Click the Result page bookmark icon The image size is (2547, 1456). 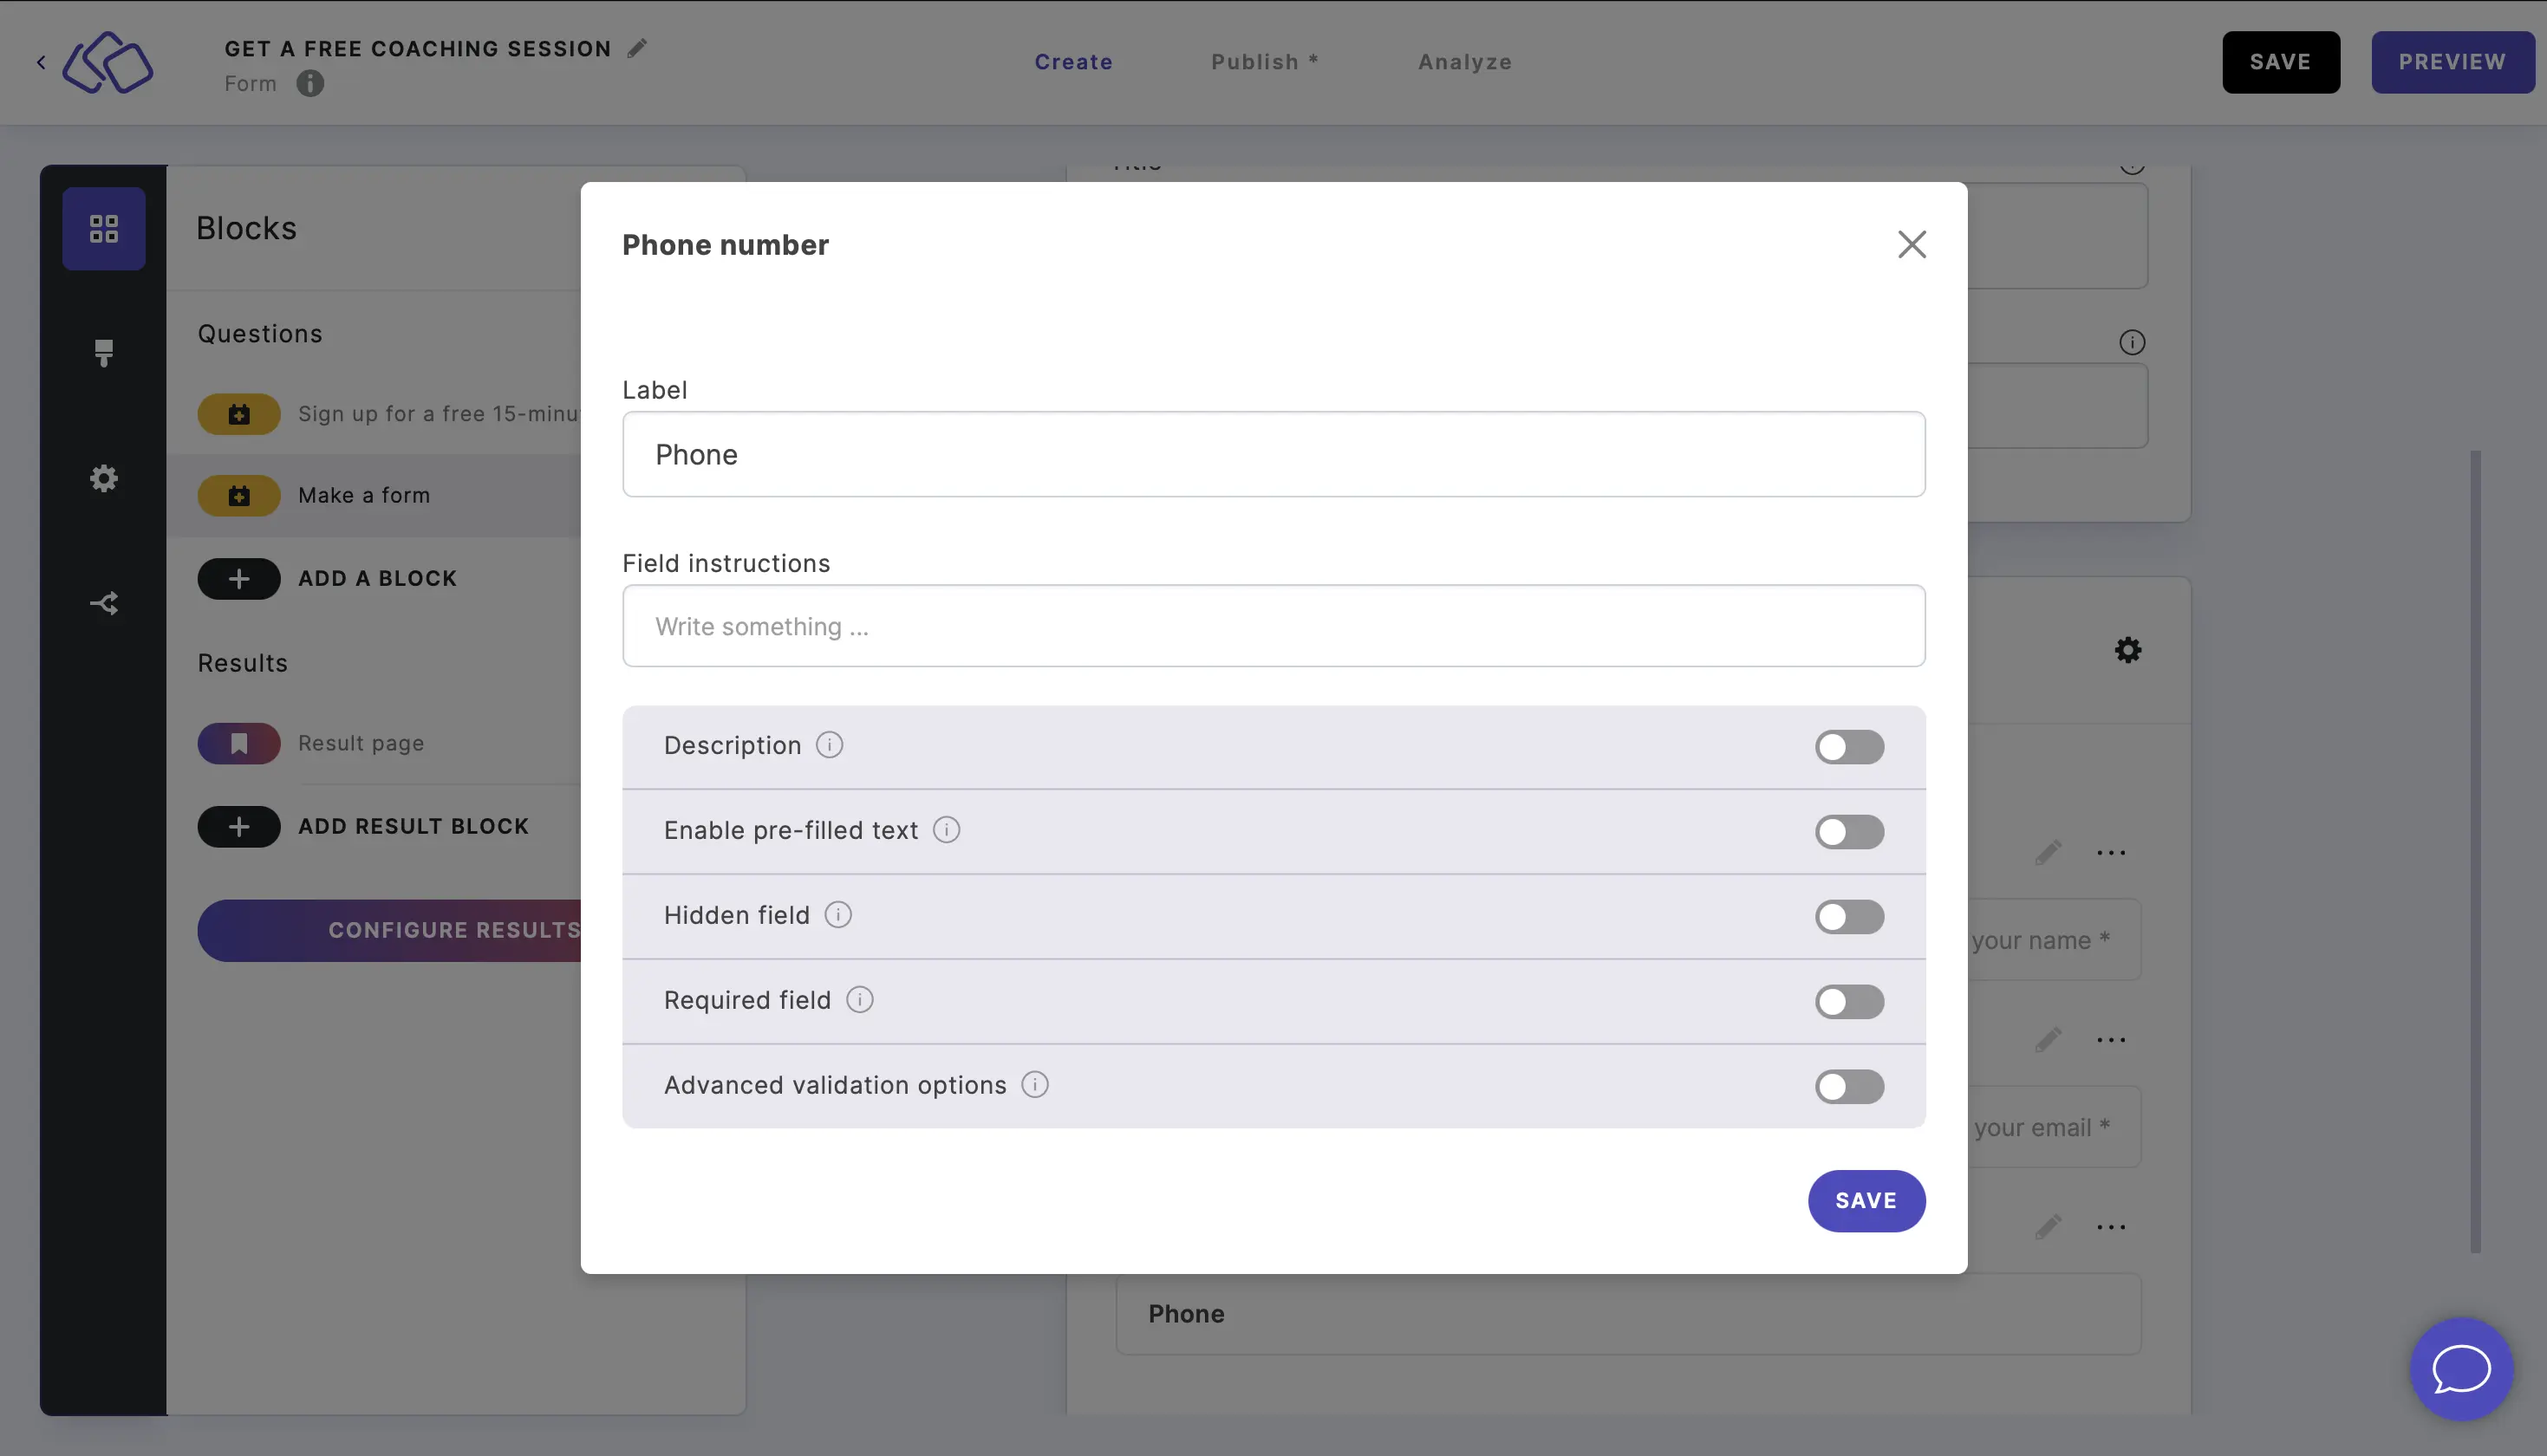pyautogui.click(x=239, y=743)
